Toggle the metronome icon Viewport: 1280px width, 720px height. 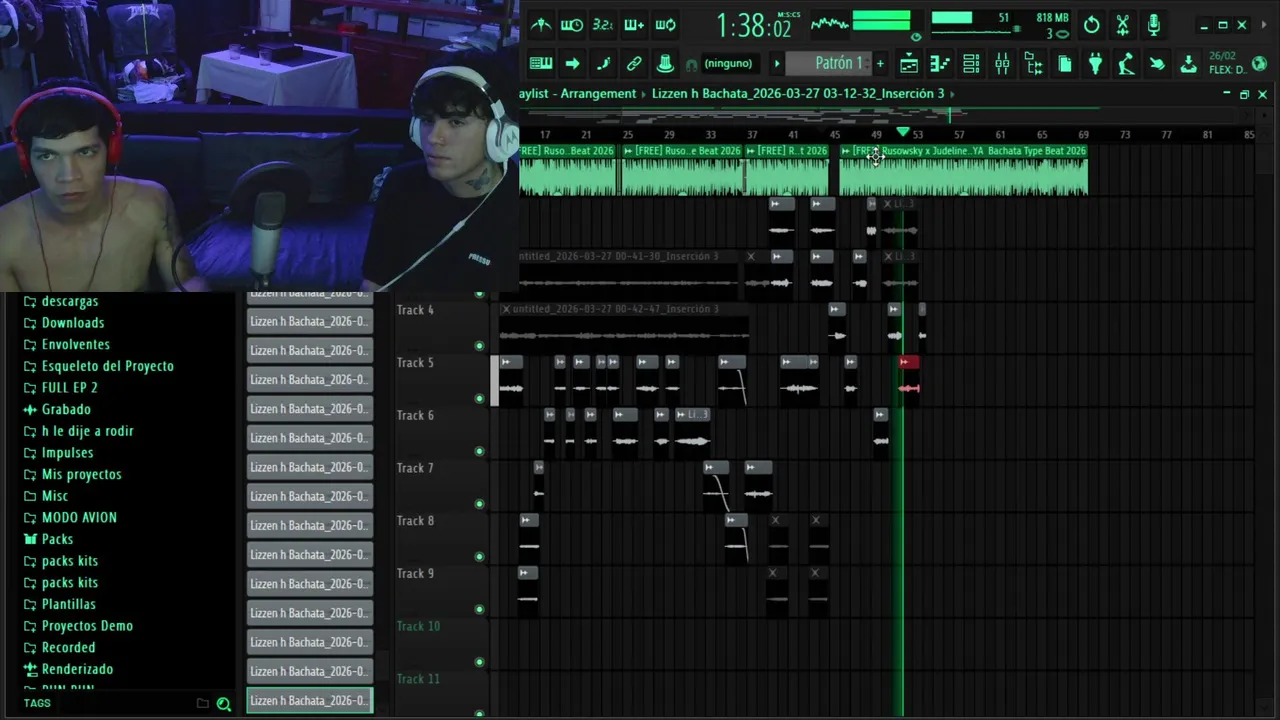pos(541,25)
